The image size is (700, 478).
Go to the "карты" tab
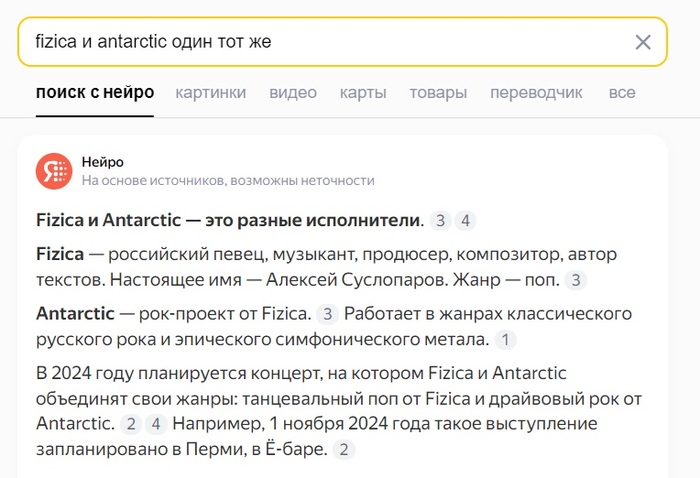coord(363,93)
